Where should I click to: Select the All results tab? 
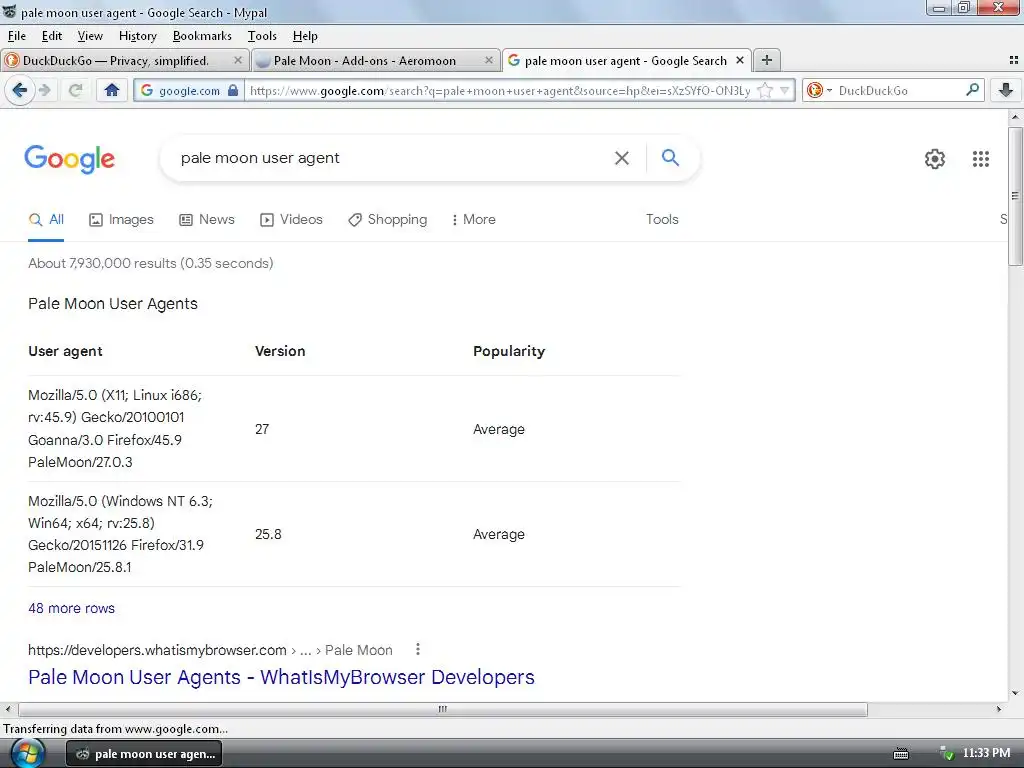46,219
